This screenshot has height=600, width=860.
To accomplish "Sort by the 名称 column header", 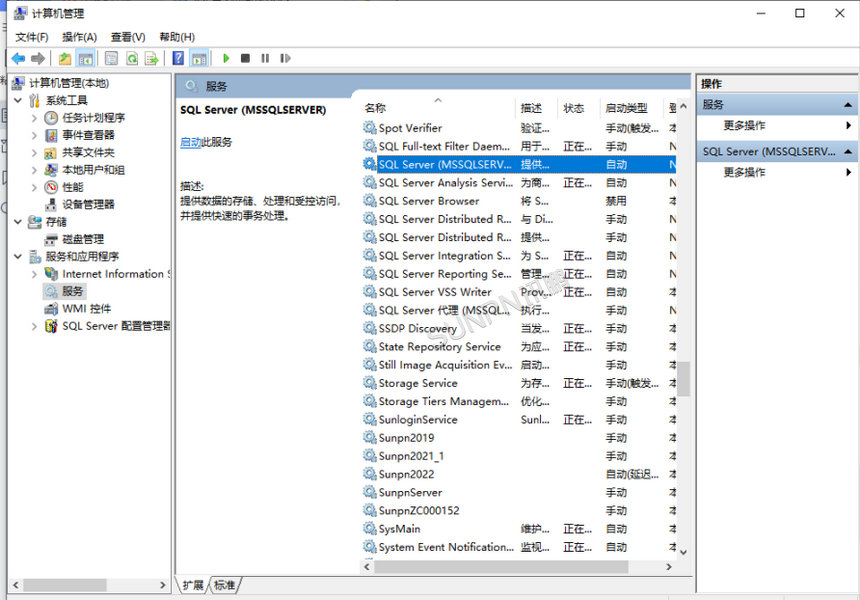I will pyautogui.click(x=439, y=108).
